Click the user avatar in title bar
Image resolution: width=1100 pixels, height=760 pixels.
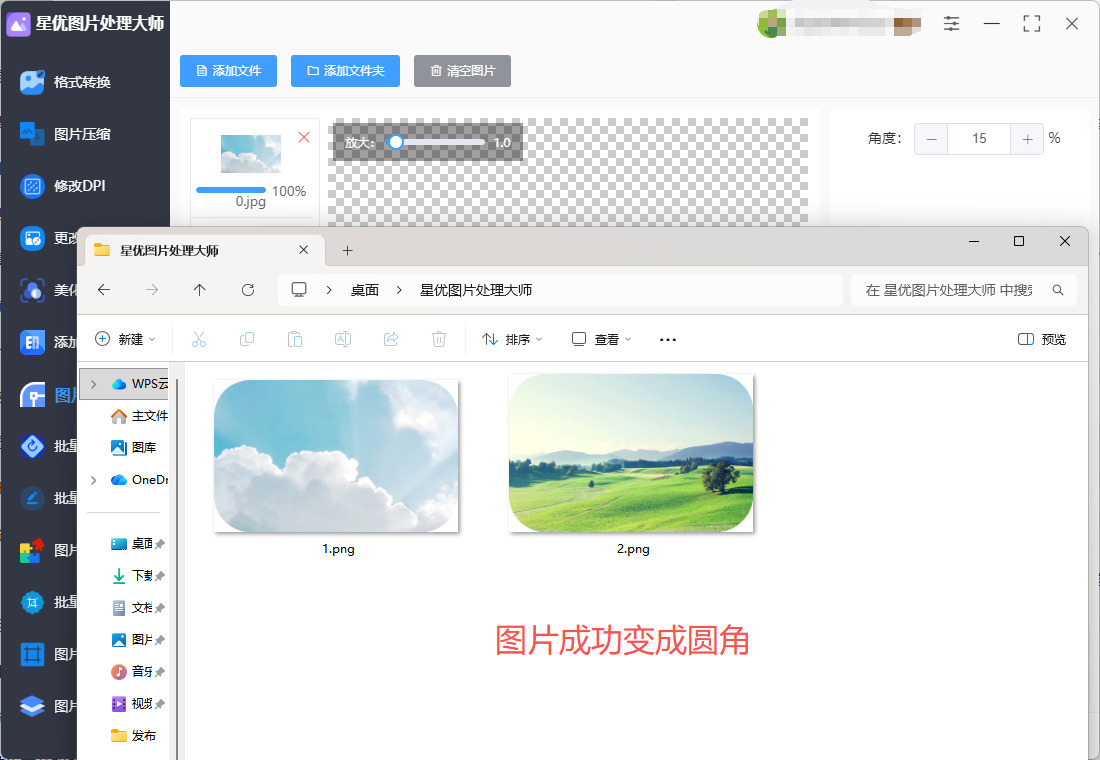coord(771,24)
